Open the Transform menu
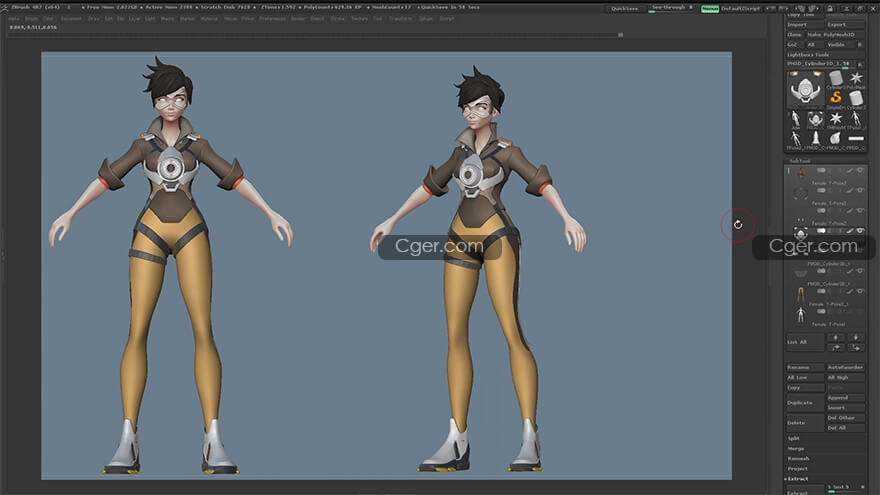The width and height of the screenshot is (880, 495). 401,19
